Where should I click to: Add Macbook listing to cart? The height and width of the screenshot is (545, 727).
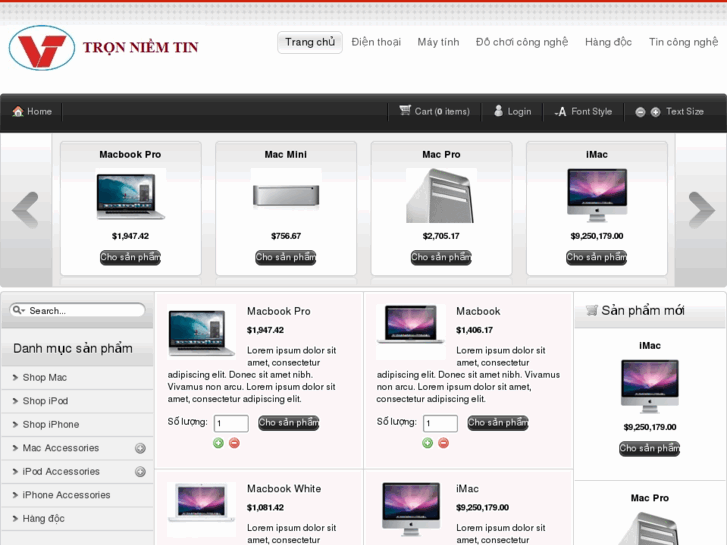pyautogui.click(x=497, y=423)
